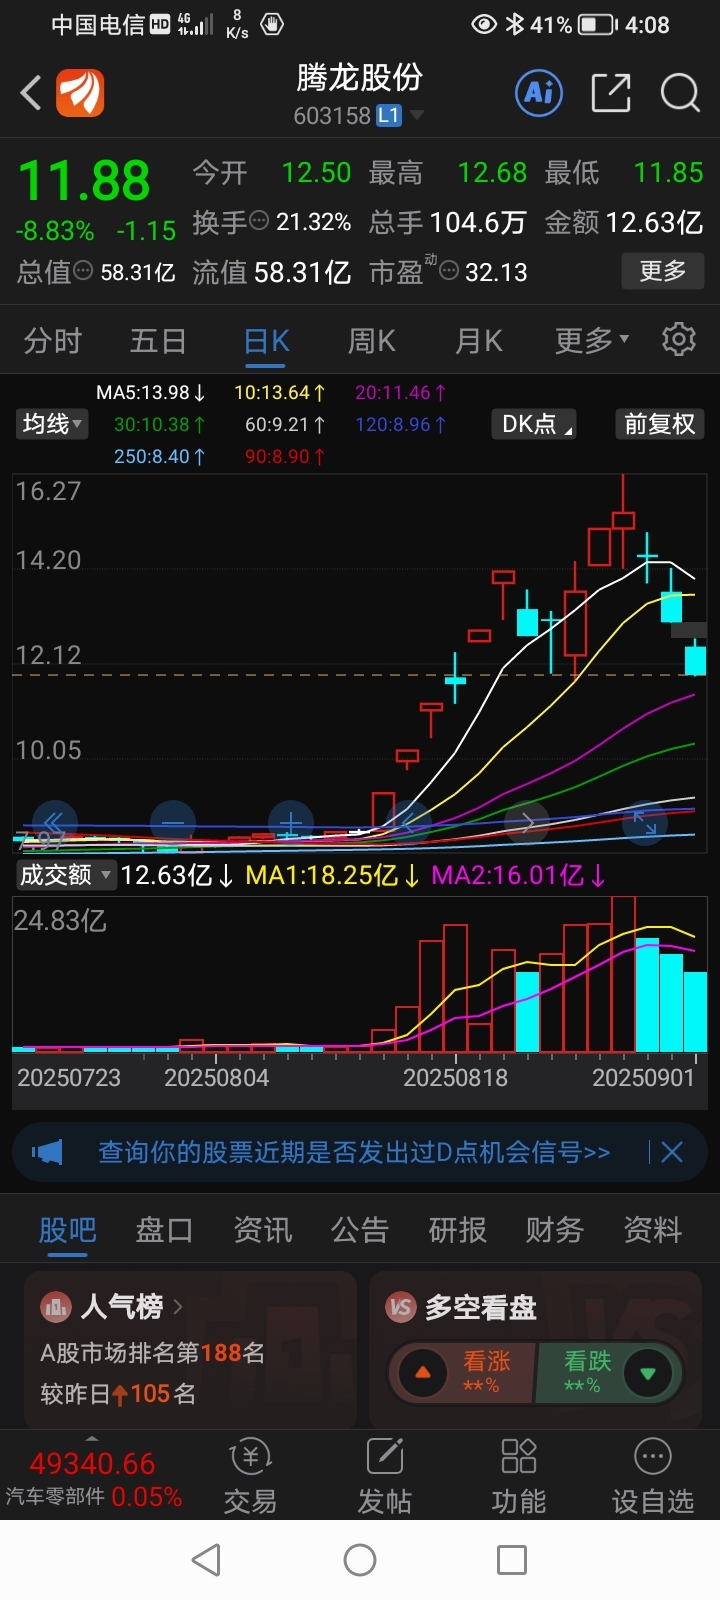Expand 更多 chart period dropdown

coord(593,341)
